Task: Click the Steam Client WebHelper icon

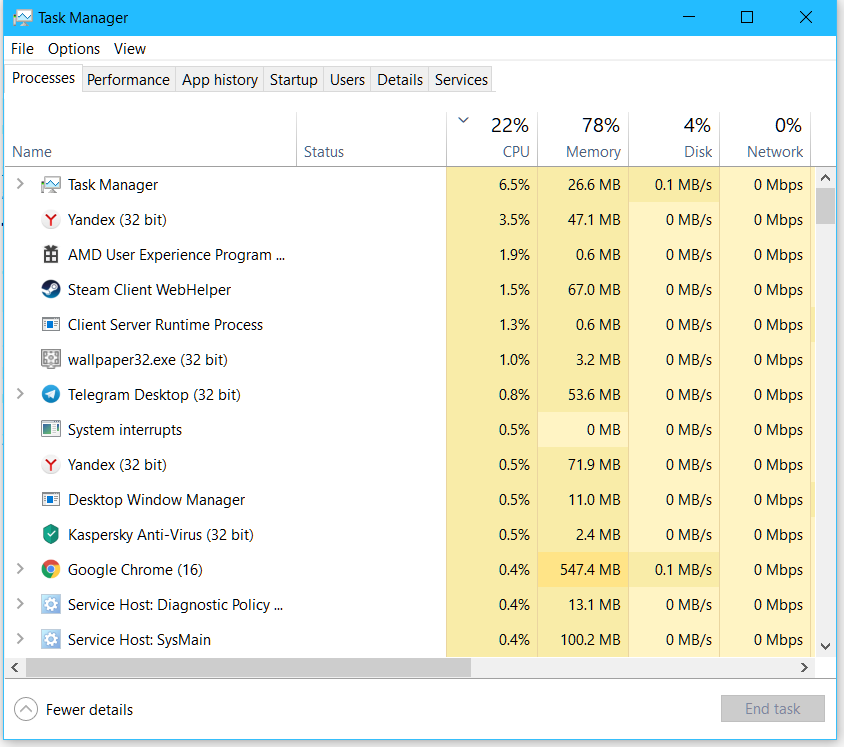Action: click(x=51, y=290)
